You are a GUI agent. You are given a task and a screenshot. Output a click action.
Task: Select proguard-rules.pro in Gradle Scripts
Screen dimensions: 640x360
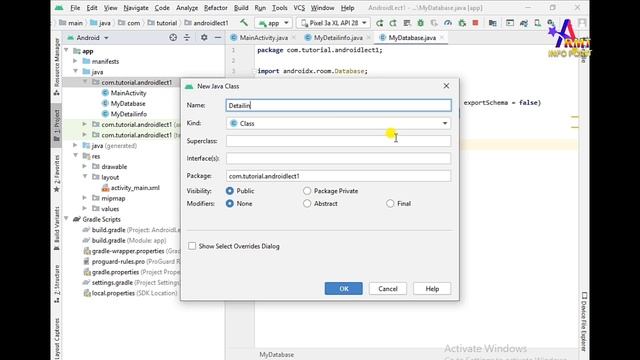(118, 261)
